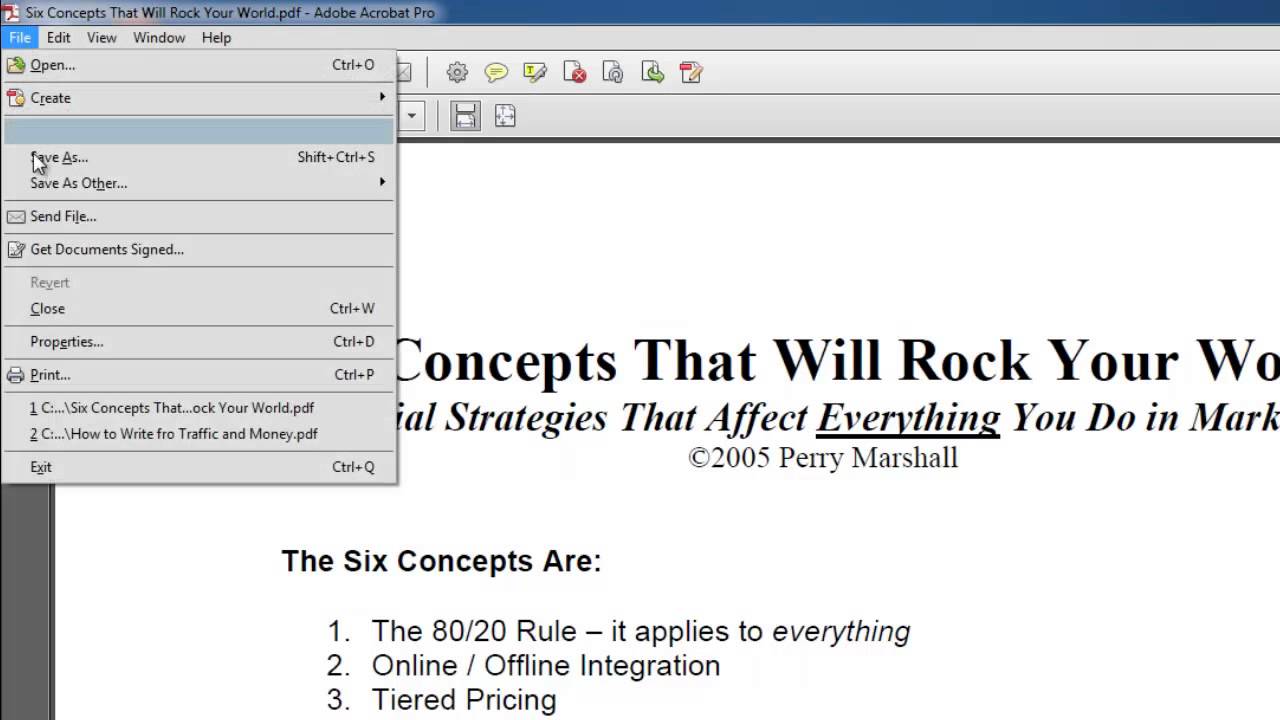
Task: Select the yellow sticky note comment tool
Action: 496,72
